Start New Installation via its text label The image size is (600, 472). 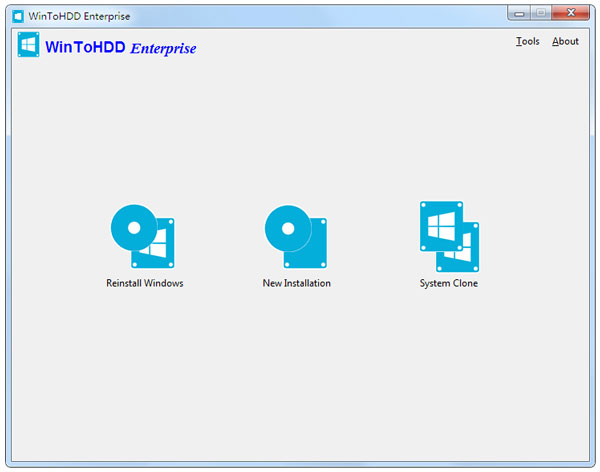(x=297, y=283)
